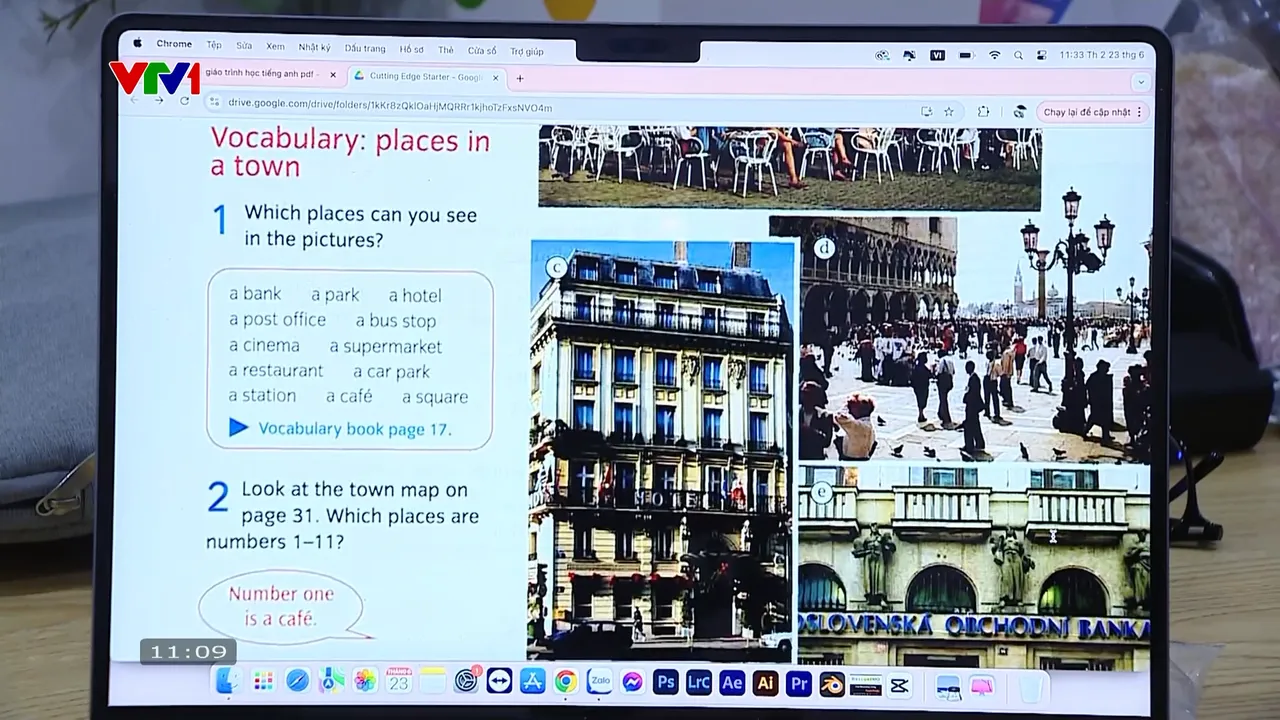Open Messenger in the dock
This screenshot has width=1280, height=720.
click(x=632, y=682)
